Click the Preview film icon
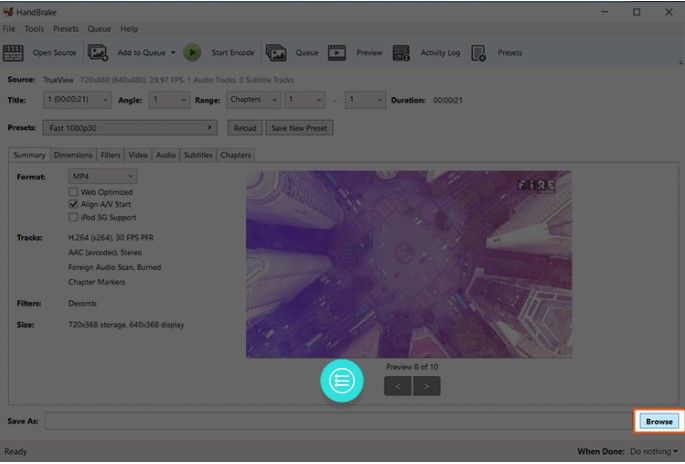685x464 pixels. pyautogui.click(x=337, y=52)
